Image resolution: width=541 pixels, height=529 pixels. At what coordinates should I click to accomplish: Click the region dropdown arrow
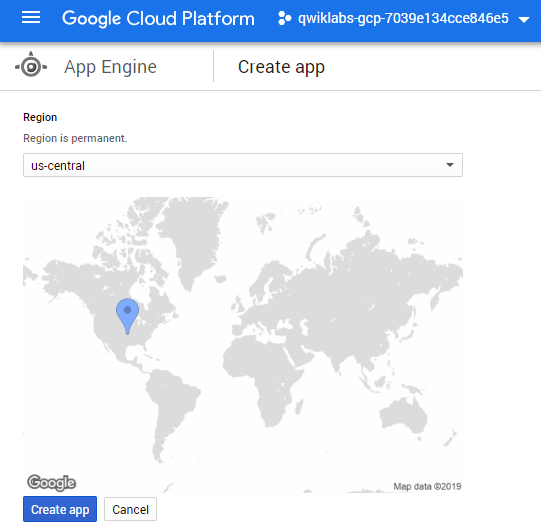click(x=450, y=165)
